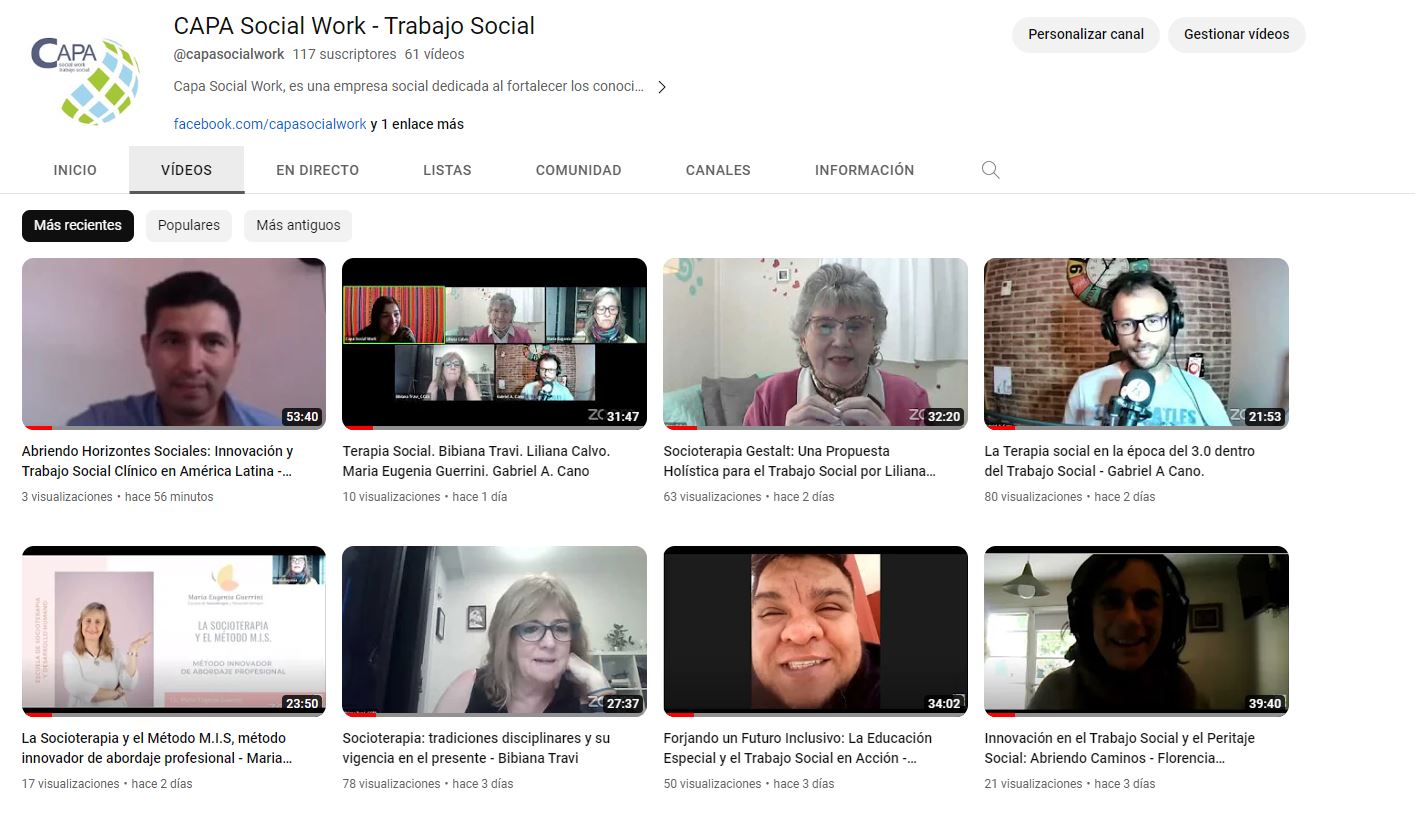Click '63 visualizaciones • hace 2 días'
This screenshot has width=1415, height=818.
(x=748, y=497)
